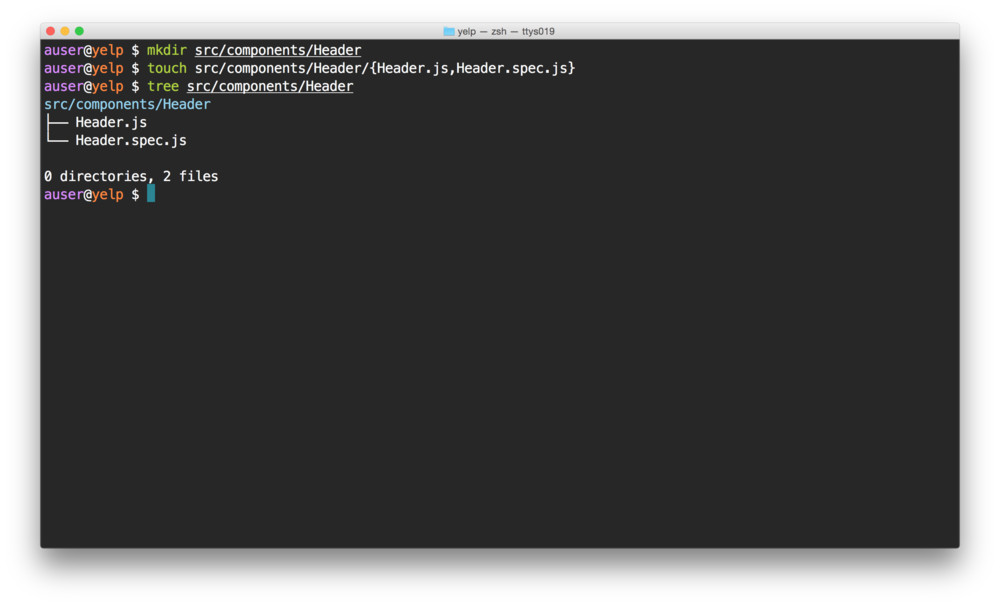Click the touch command word
Viewport: 1000px width, 606px height.
(x=167, y=68)
